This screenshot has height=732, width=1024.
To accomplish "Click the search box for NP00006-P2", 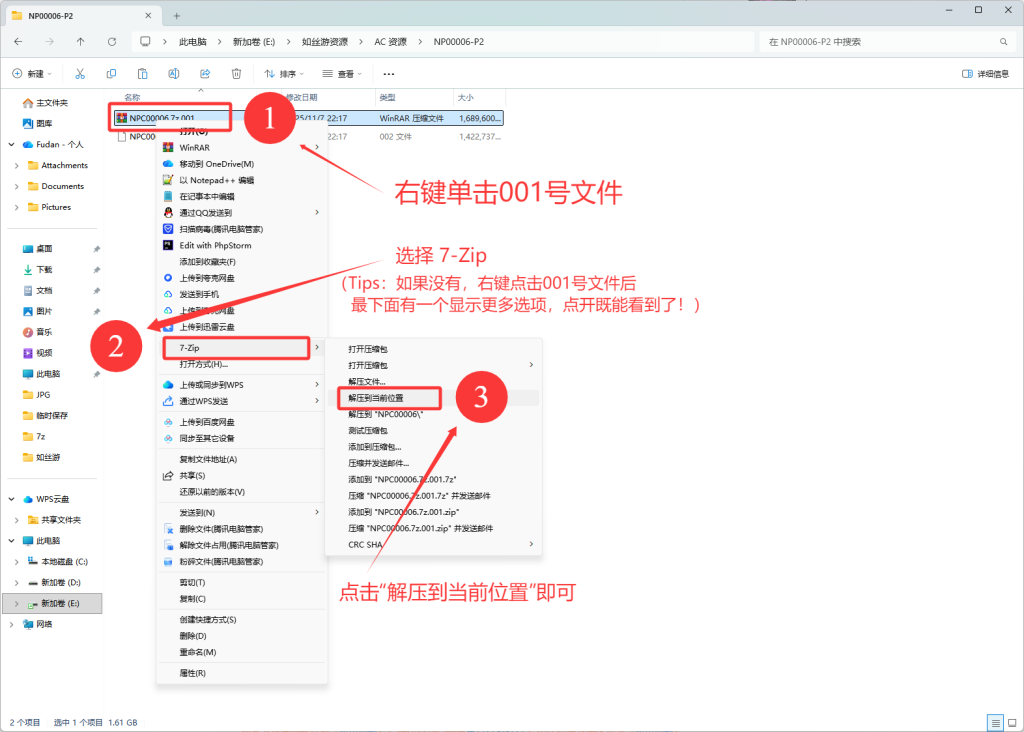I will click(x=880, y=42).
